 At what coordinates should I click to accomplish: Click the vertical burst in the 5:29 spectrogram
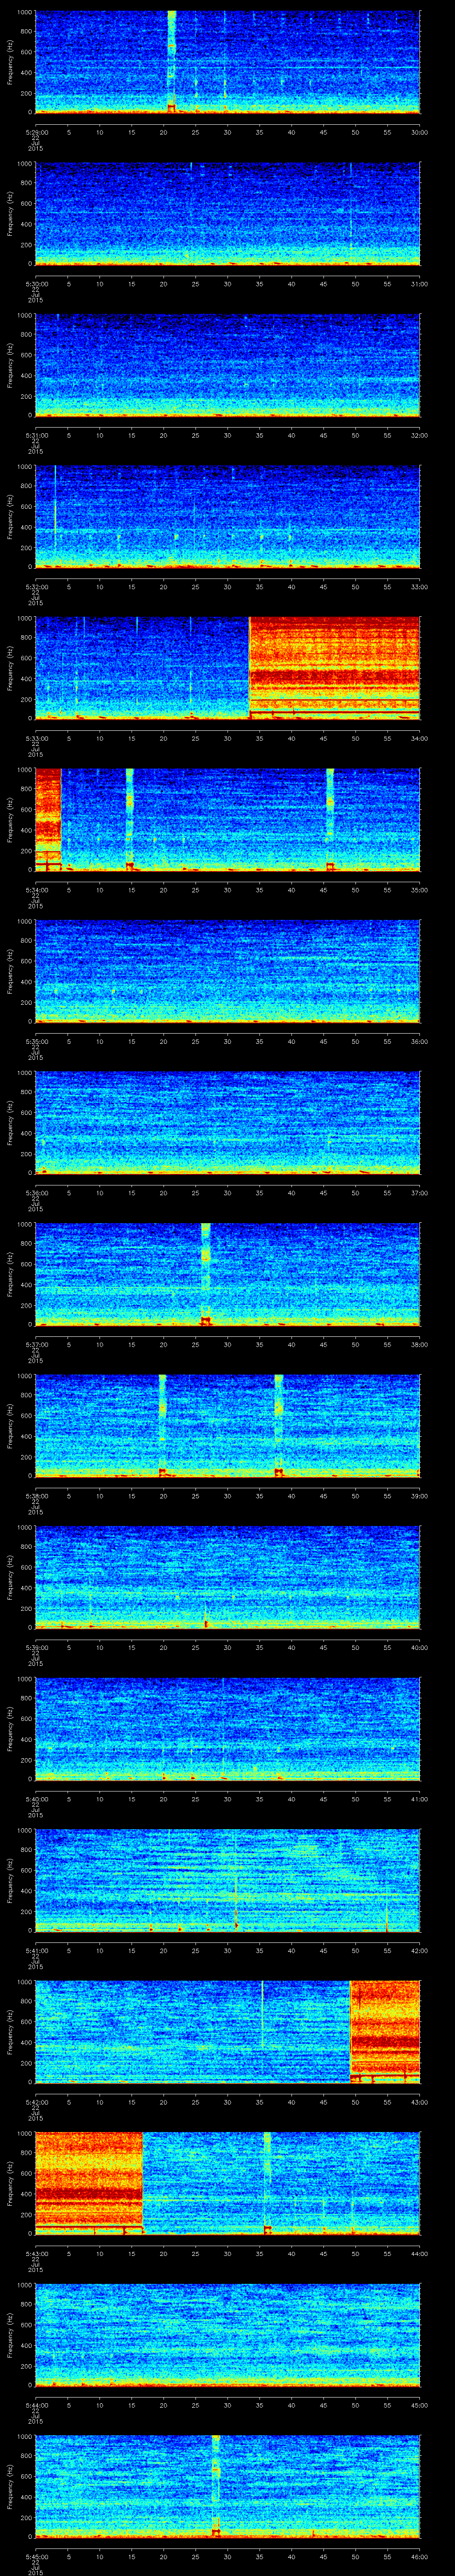point(172,60)
